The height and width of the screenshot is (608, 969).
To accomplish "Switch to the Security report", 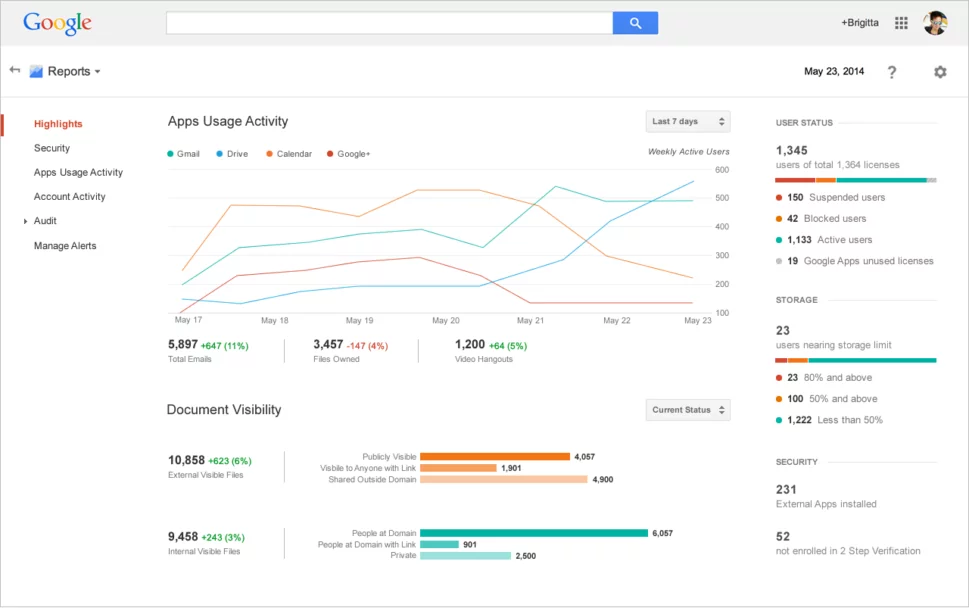I will 52,148.
